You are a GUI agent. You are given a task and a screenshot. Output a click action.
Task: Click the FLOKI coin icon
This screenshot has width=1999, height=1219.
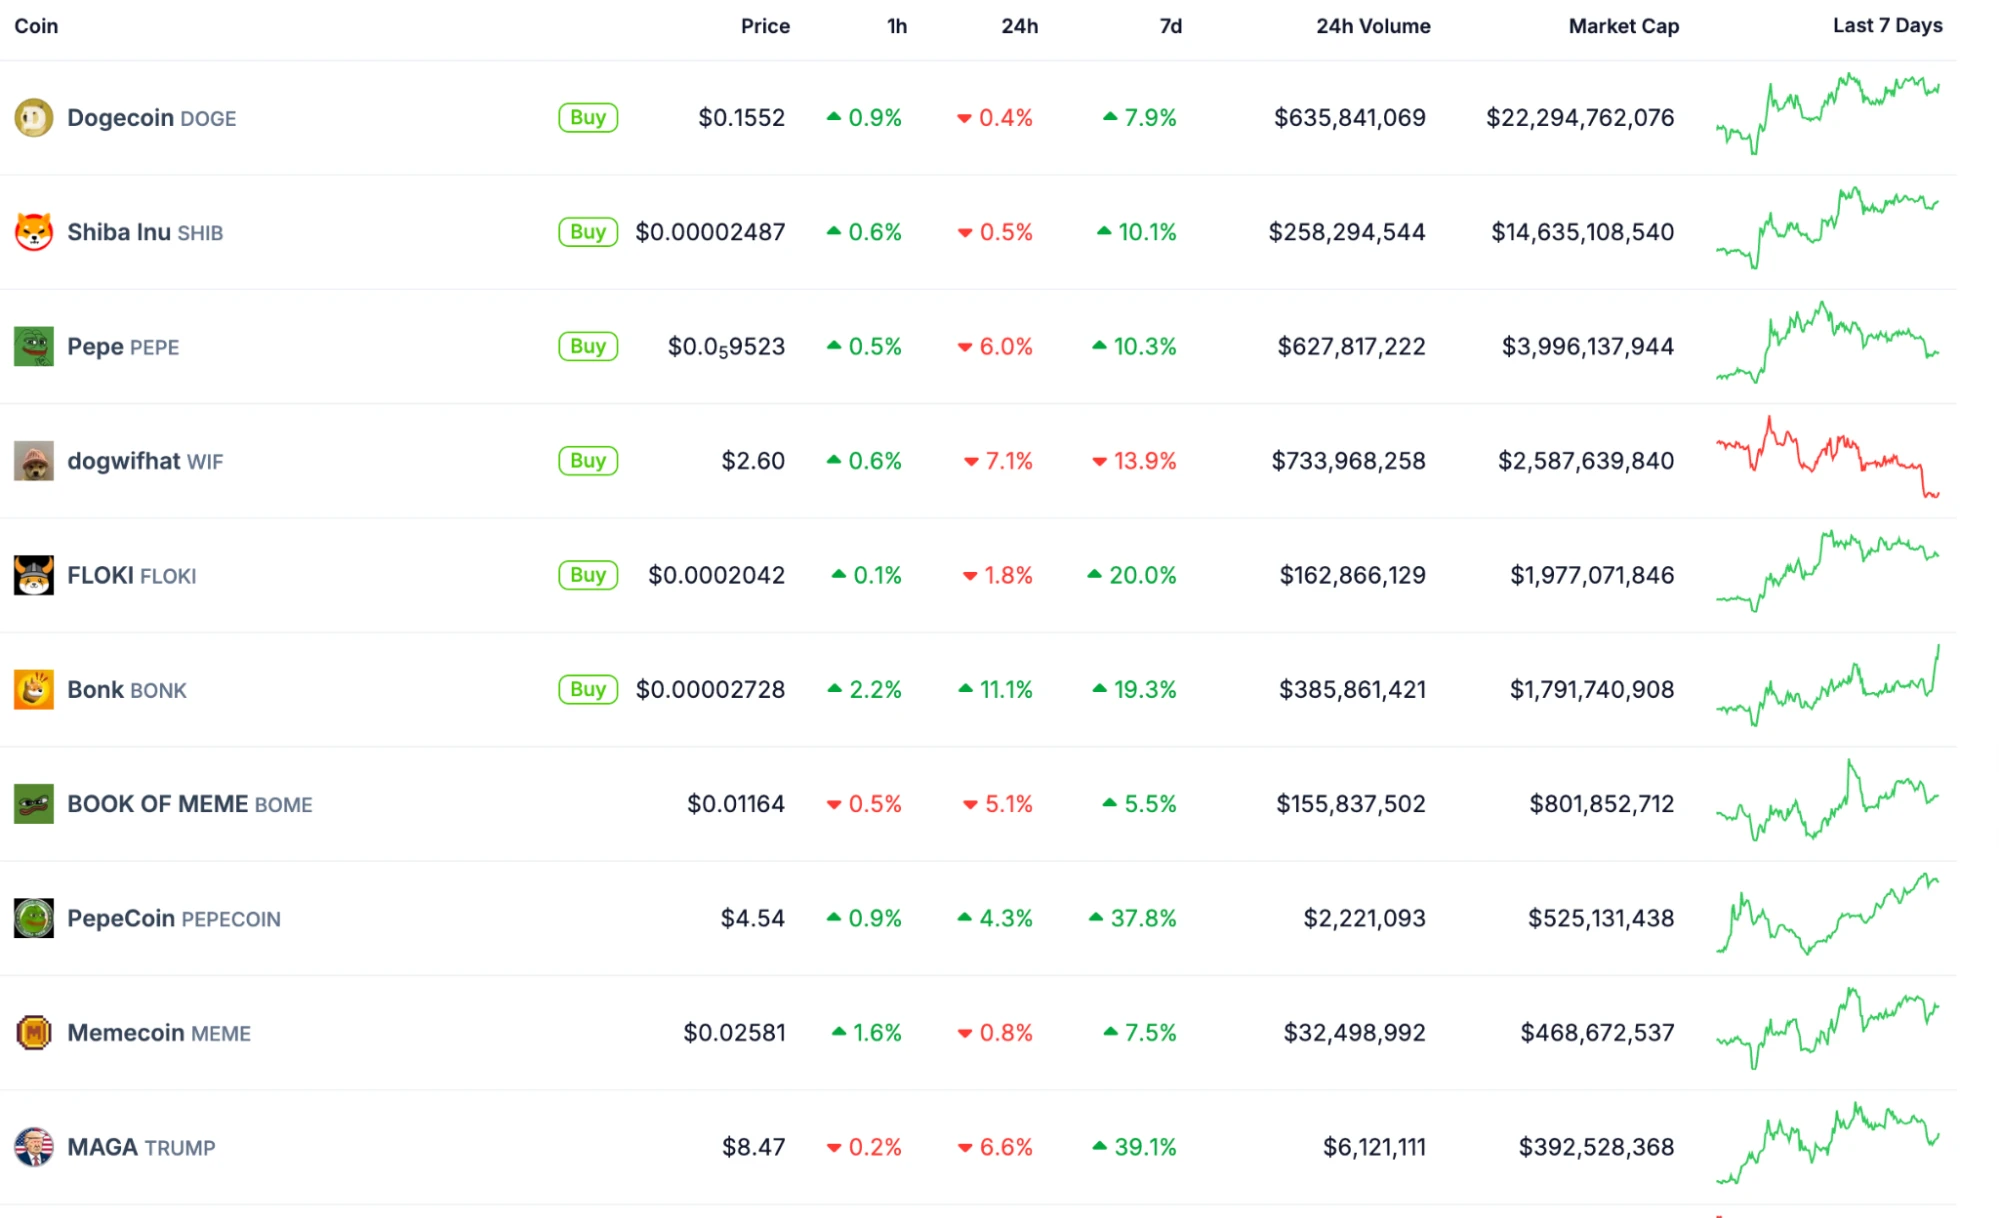tap(33, 575)
